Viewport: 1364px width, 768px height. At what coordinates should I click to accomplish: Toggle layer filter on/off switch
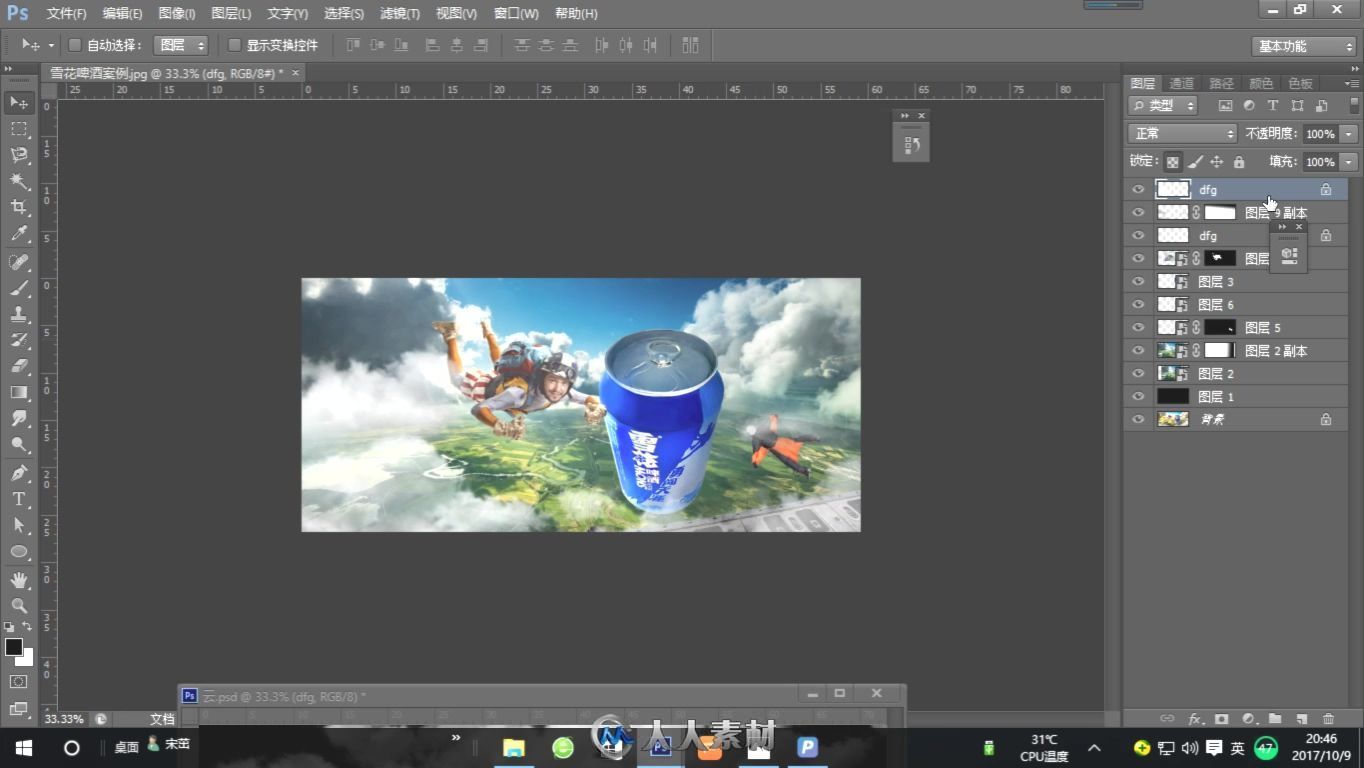pyautogui.click(x=1355, y=104)
